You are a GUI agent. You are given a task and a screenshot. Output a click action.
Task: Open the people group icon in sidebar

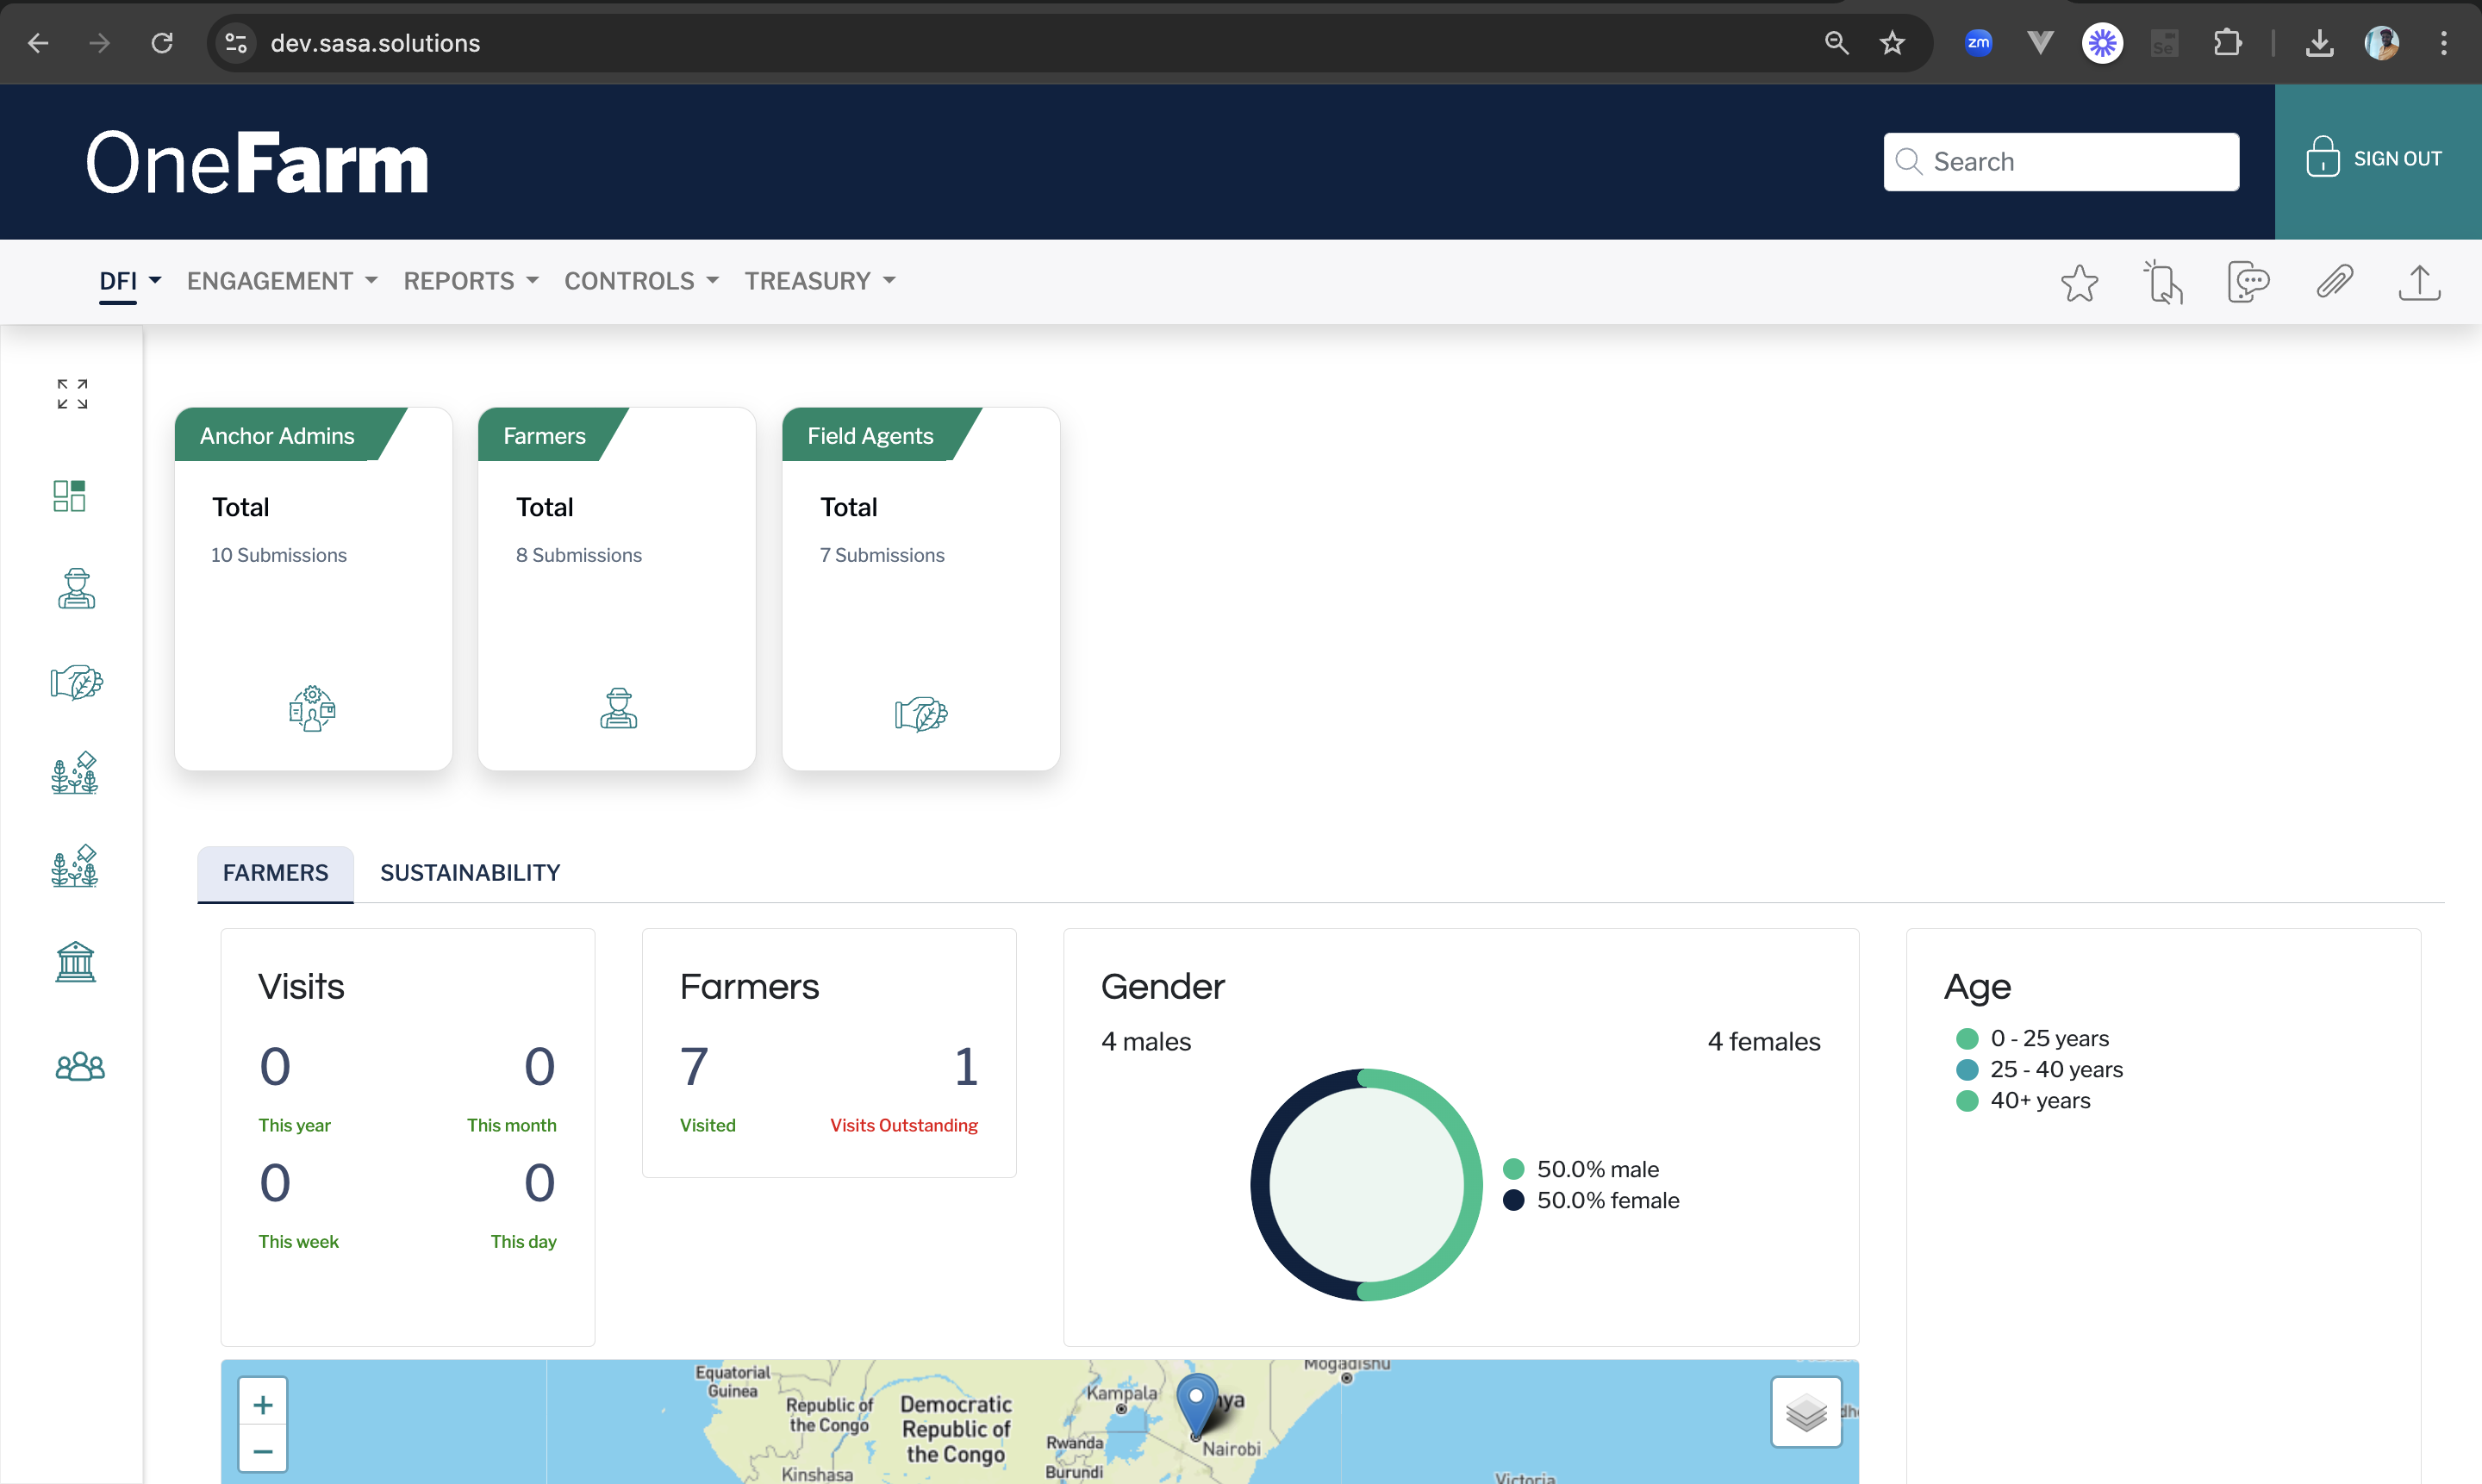[80, 1066]
